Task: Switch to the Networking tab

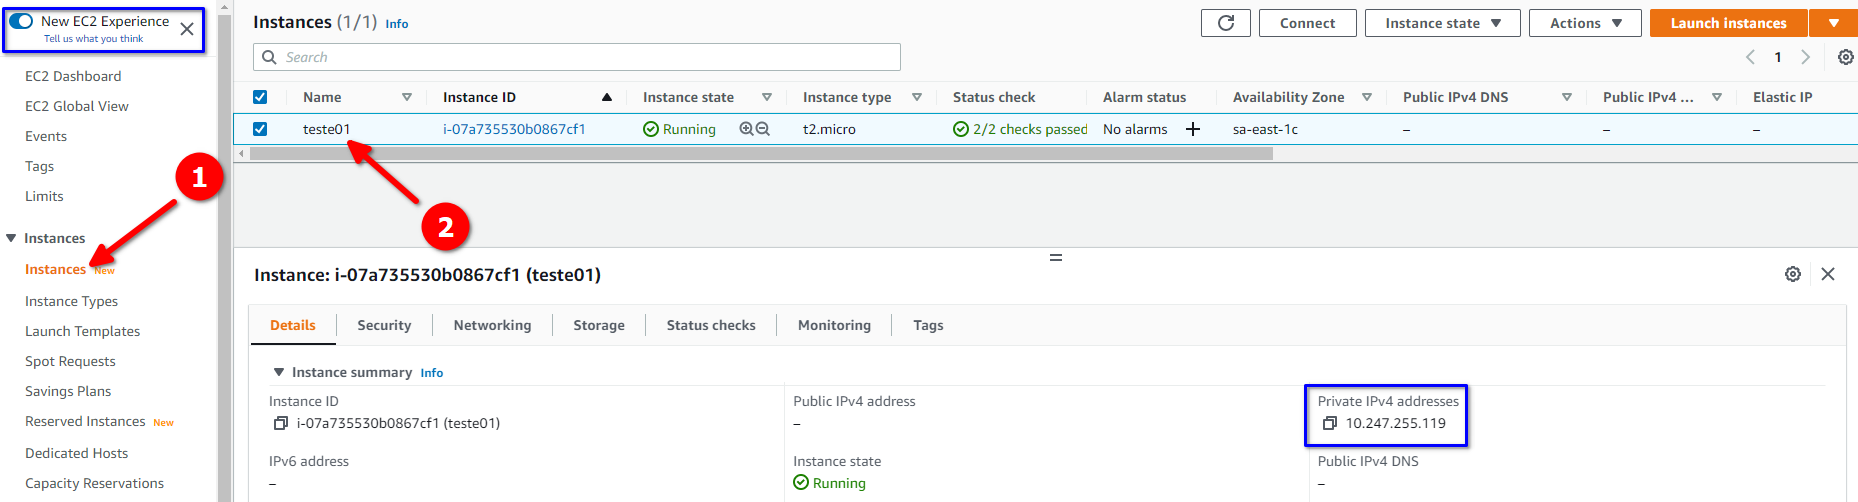Action: pos(492,325)
